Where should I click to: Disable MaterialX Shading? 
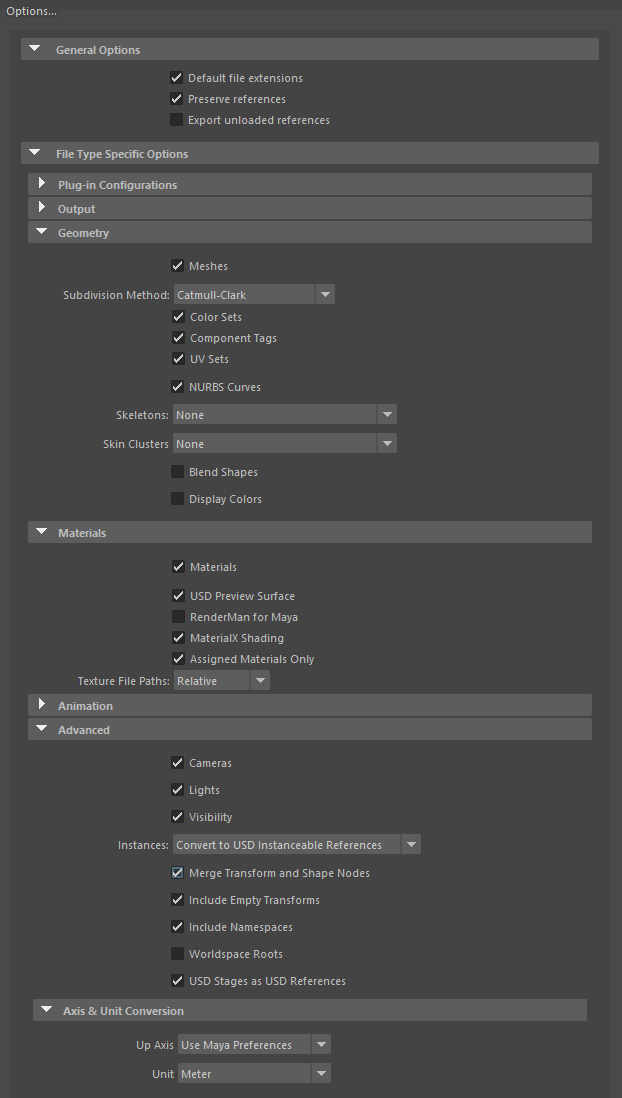click(x=178, y=637)
